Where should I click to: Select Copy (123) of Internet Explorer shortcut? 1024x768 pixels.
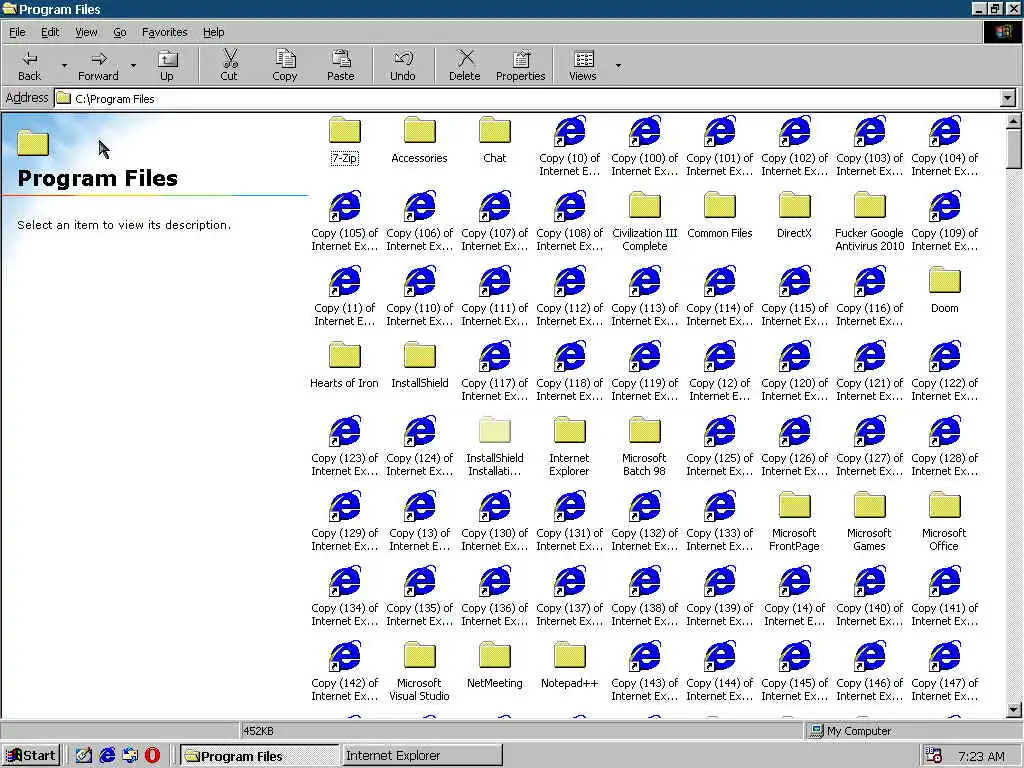(x=345, y=447)
